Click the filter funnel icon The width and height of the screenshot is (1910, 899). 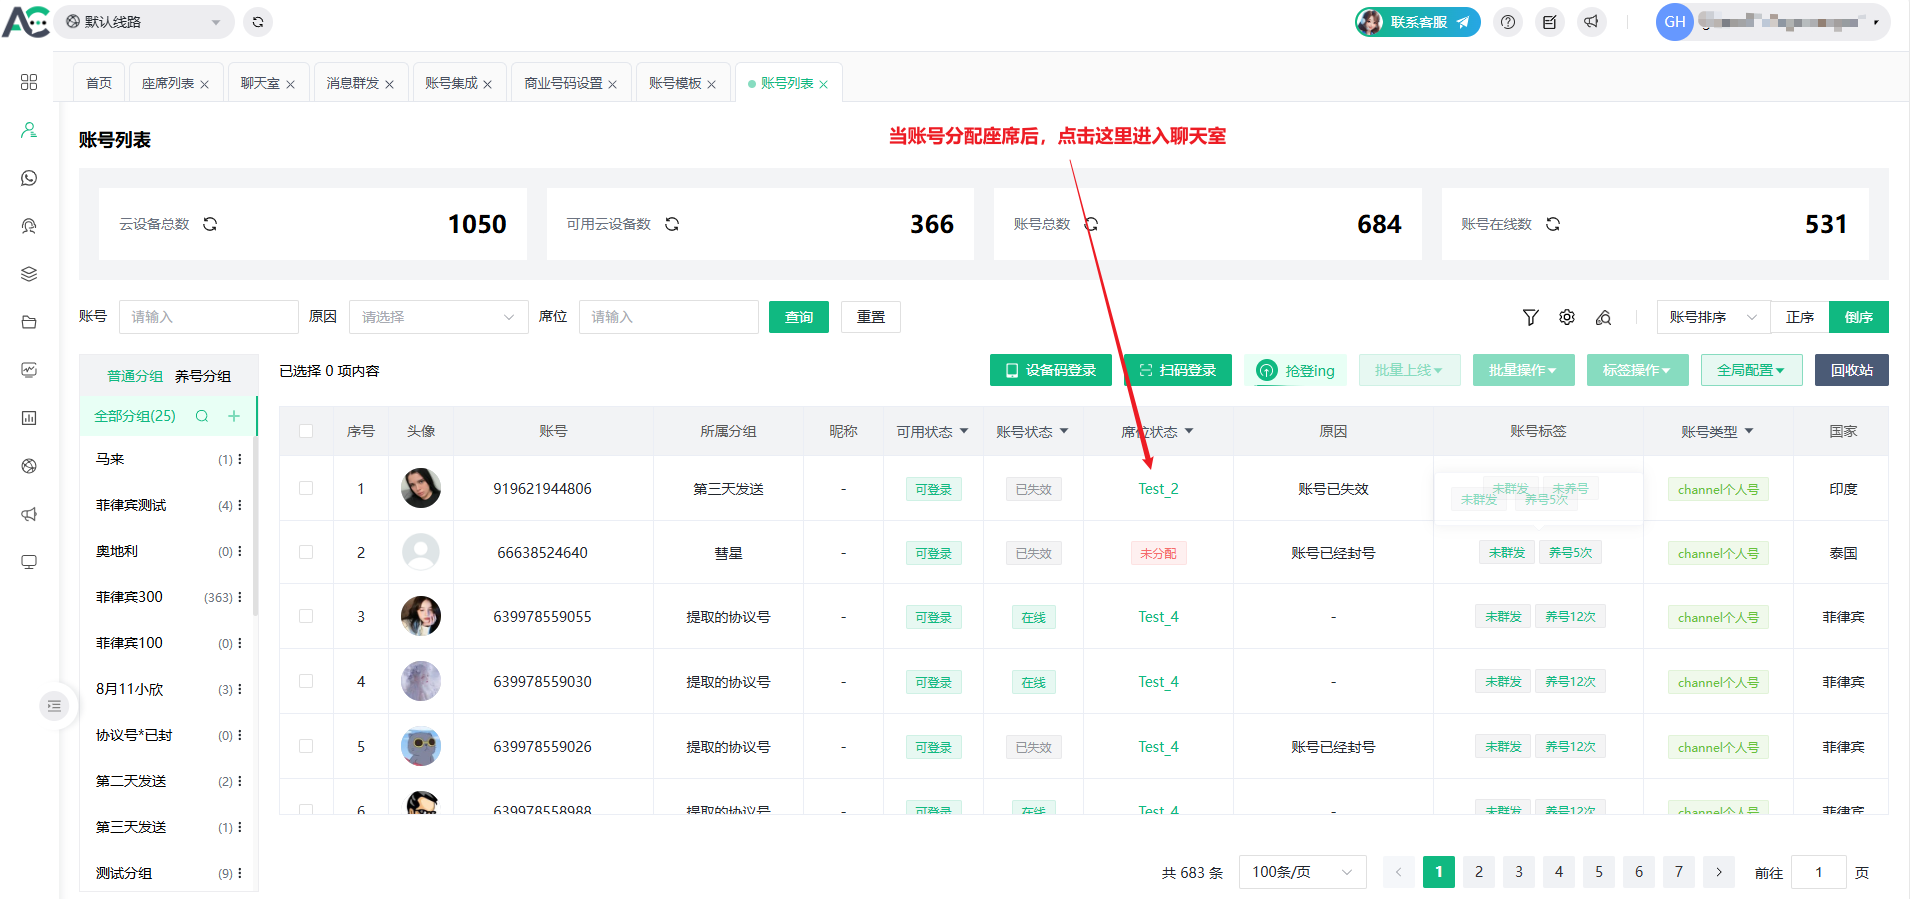point(1530,317)
